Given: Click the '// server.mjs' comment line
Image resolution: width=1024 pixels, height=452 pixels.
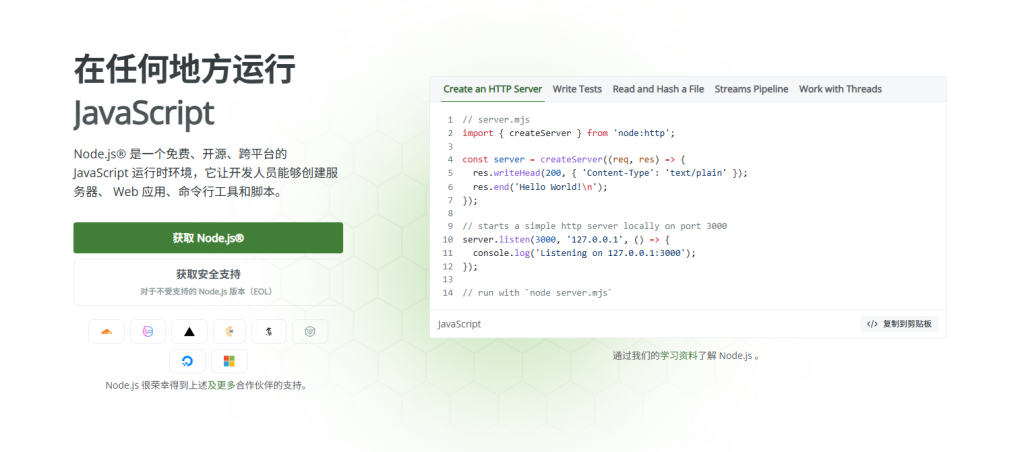Looking at the screenshot, I should coord(496,120).
